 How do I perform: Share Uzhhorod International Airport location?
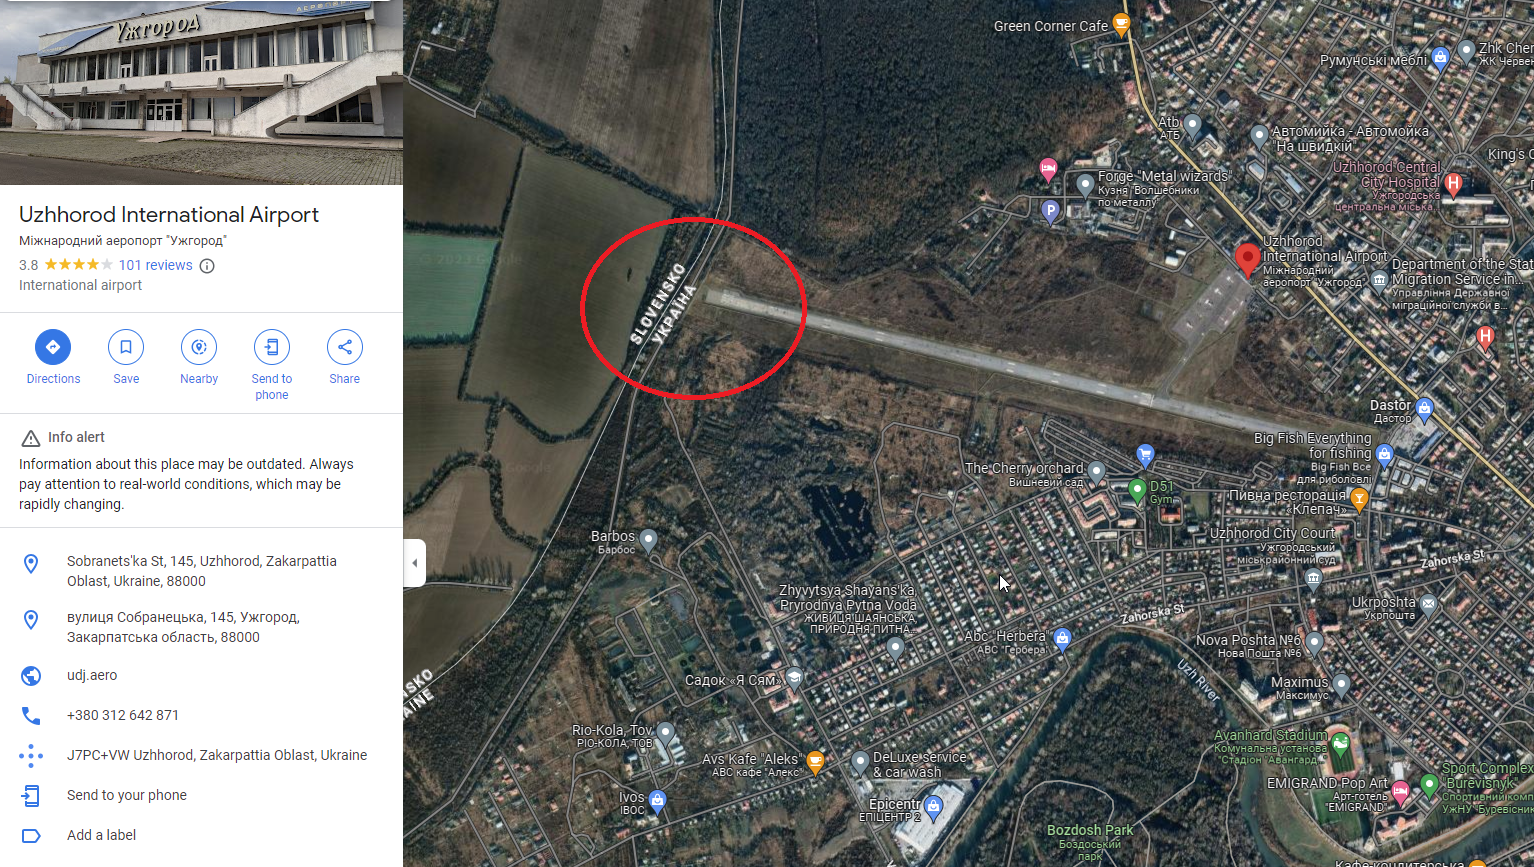pos(345,347)
